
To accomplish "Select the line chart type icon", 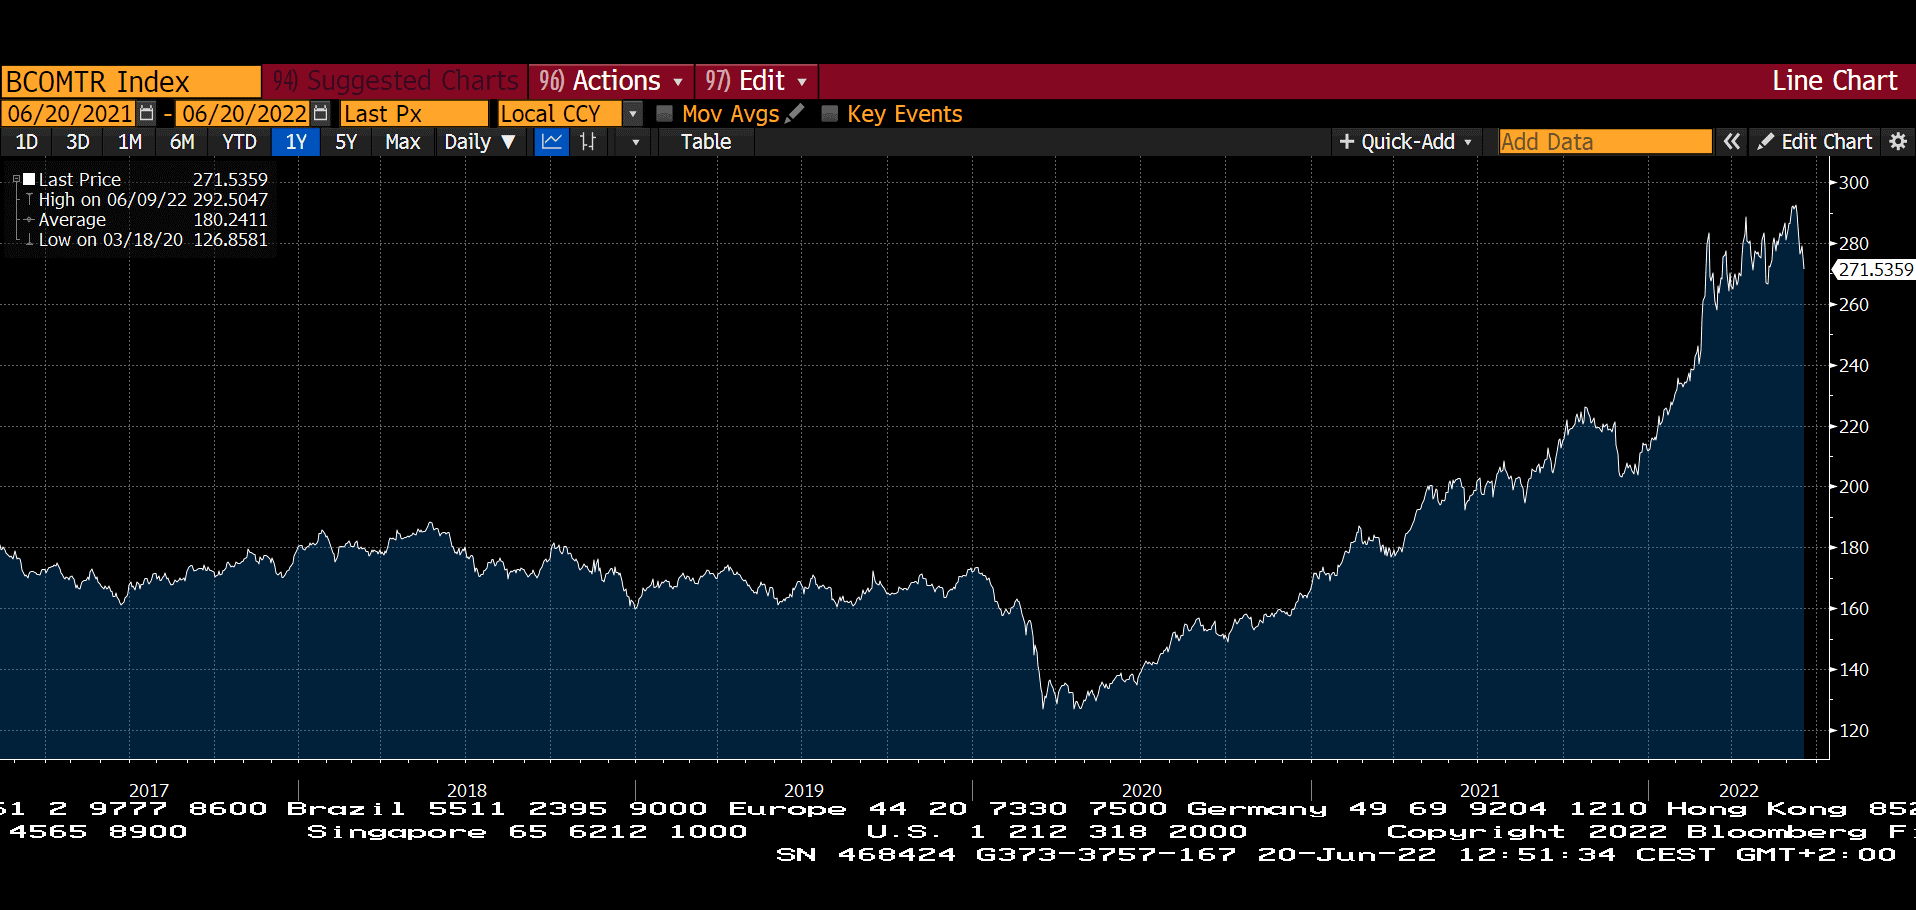I will [551, 142].
